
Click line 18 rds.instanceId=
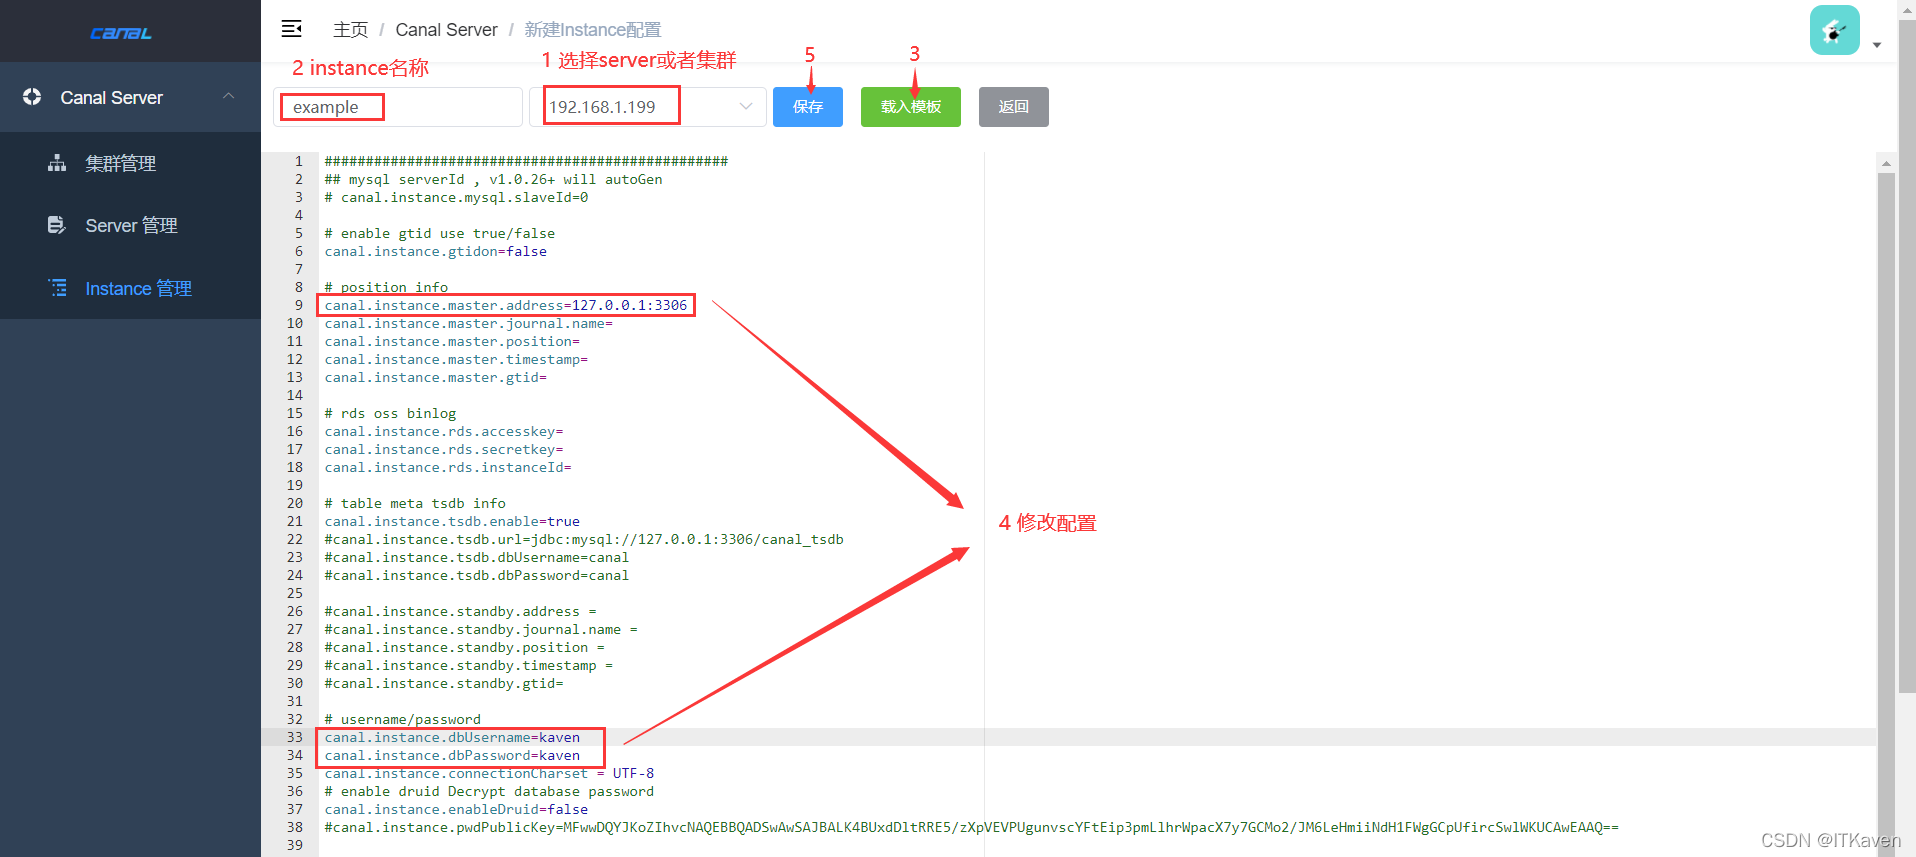447,467
